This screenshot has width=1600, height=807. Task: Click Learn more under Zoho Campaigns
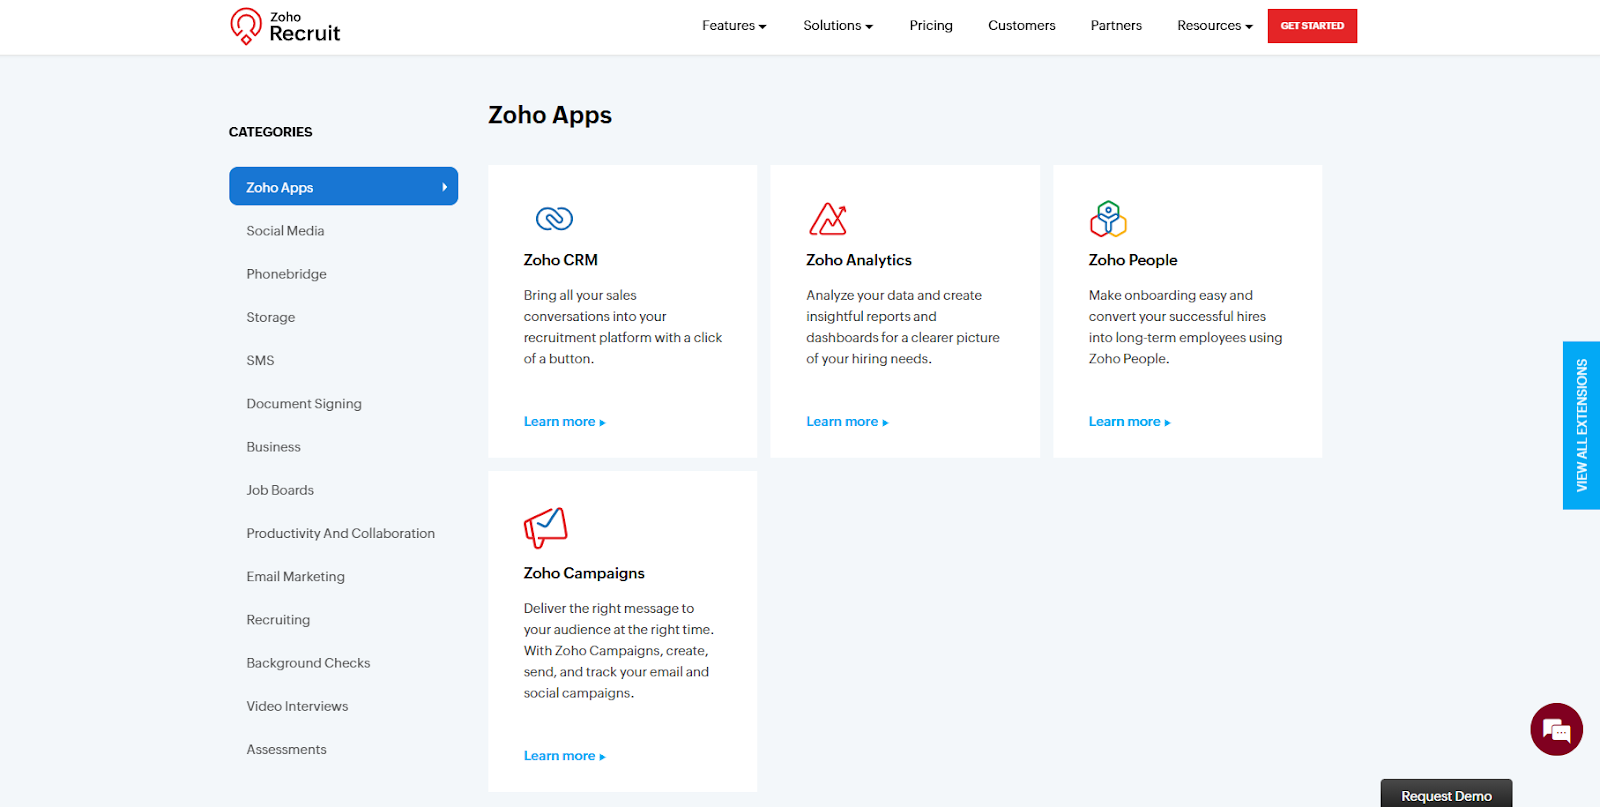tap(564, 756)
